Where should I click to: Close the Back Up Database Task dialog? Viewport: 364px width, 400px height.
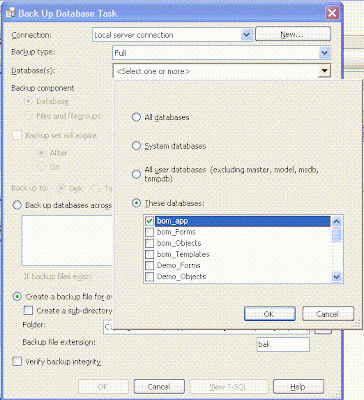332,13
